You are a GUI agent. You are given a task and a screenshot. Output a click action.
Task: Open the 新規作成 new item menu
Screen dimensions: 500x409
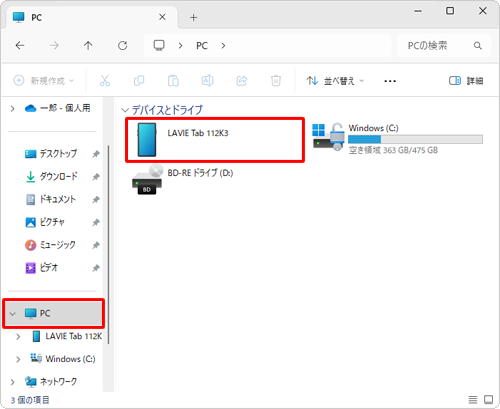(x=43, y=81)
